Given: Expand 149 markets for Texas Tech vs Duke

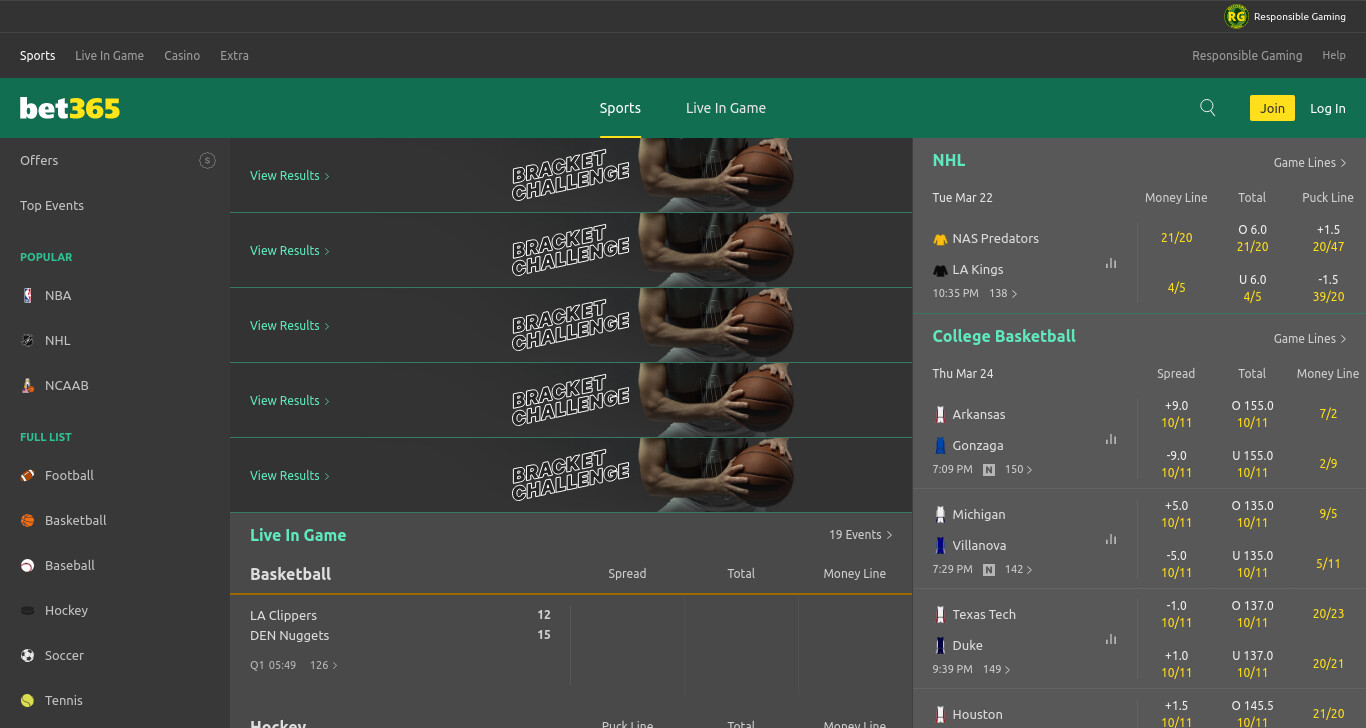Looking at the screenshot, I should pos(997,669).
